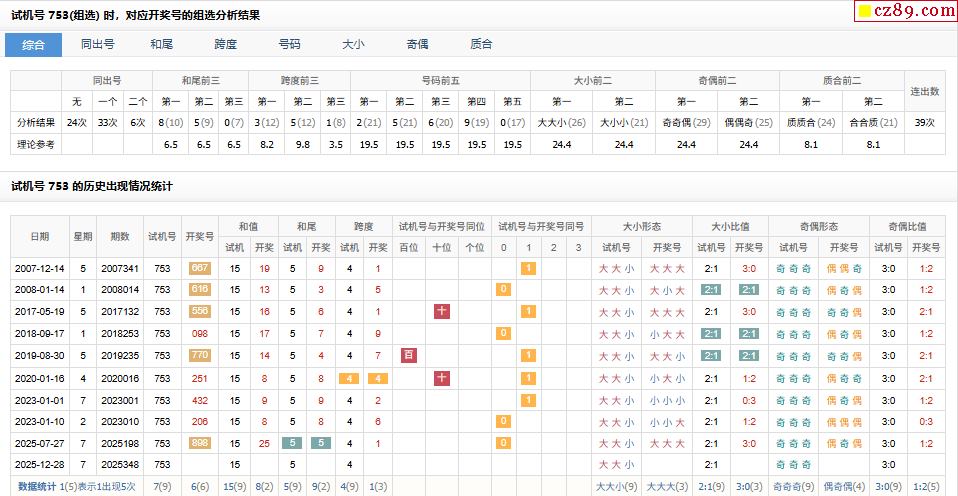This screenshot has height=496, width=958.
Task: Go to the 跨度 tab
Action: (226, 44)
